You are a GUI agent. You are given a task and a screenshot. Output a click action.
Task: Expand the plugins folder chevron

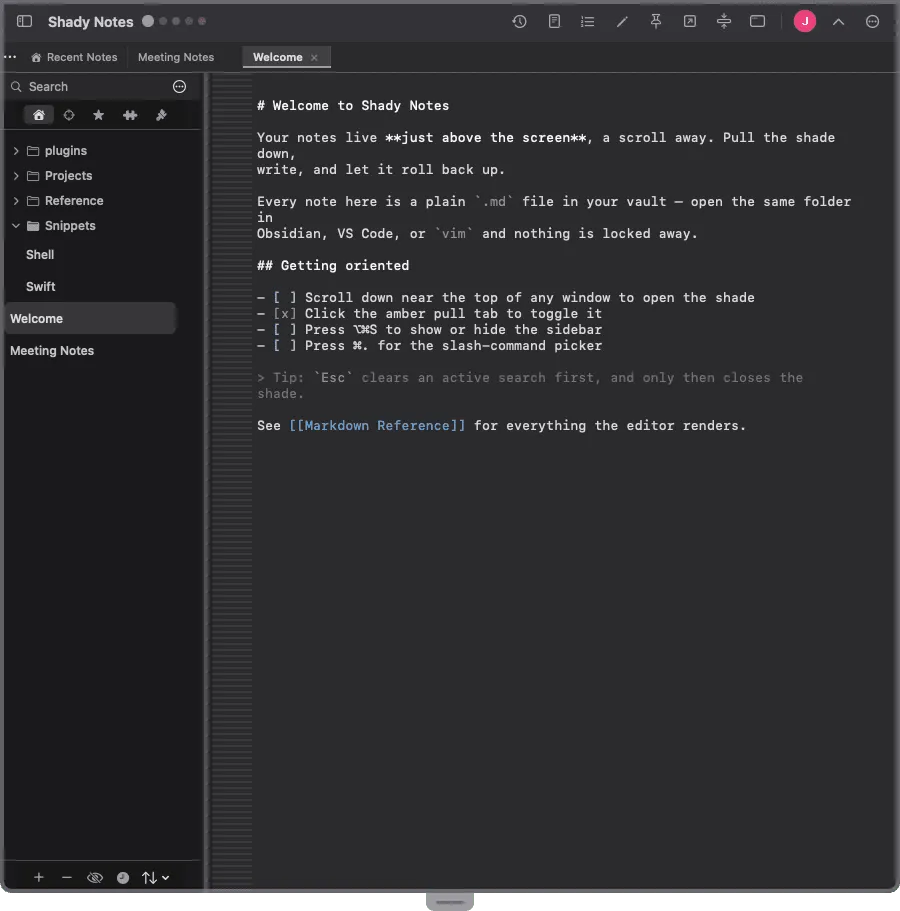tap(16, 151)
